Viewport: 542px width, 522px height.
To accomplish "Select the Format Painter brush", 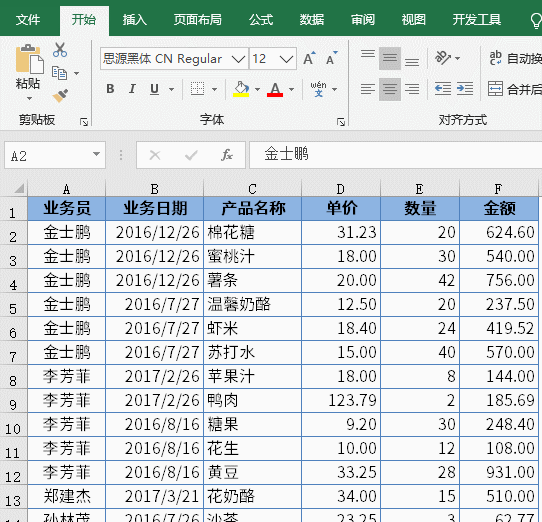I will (60, 95).
